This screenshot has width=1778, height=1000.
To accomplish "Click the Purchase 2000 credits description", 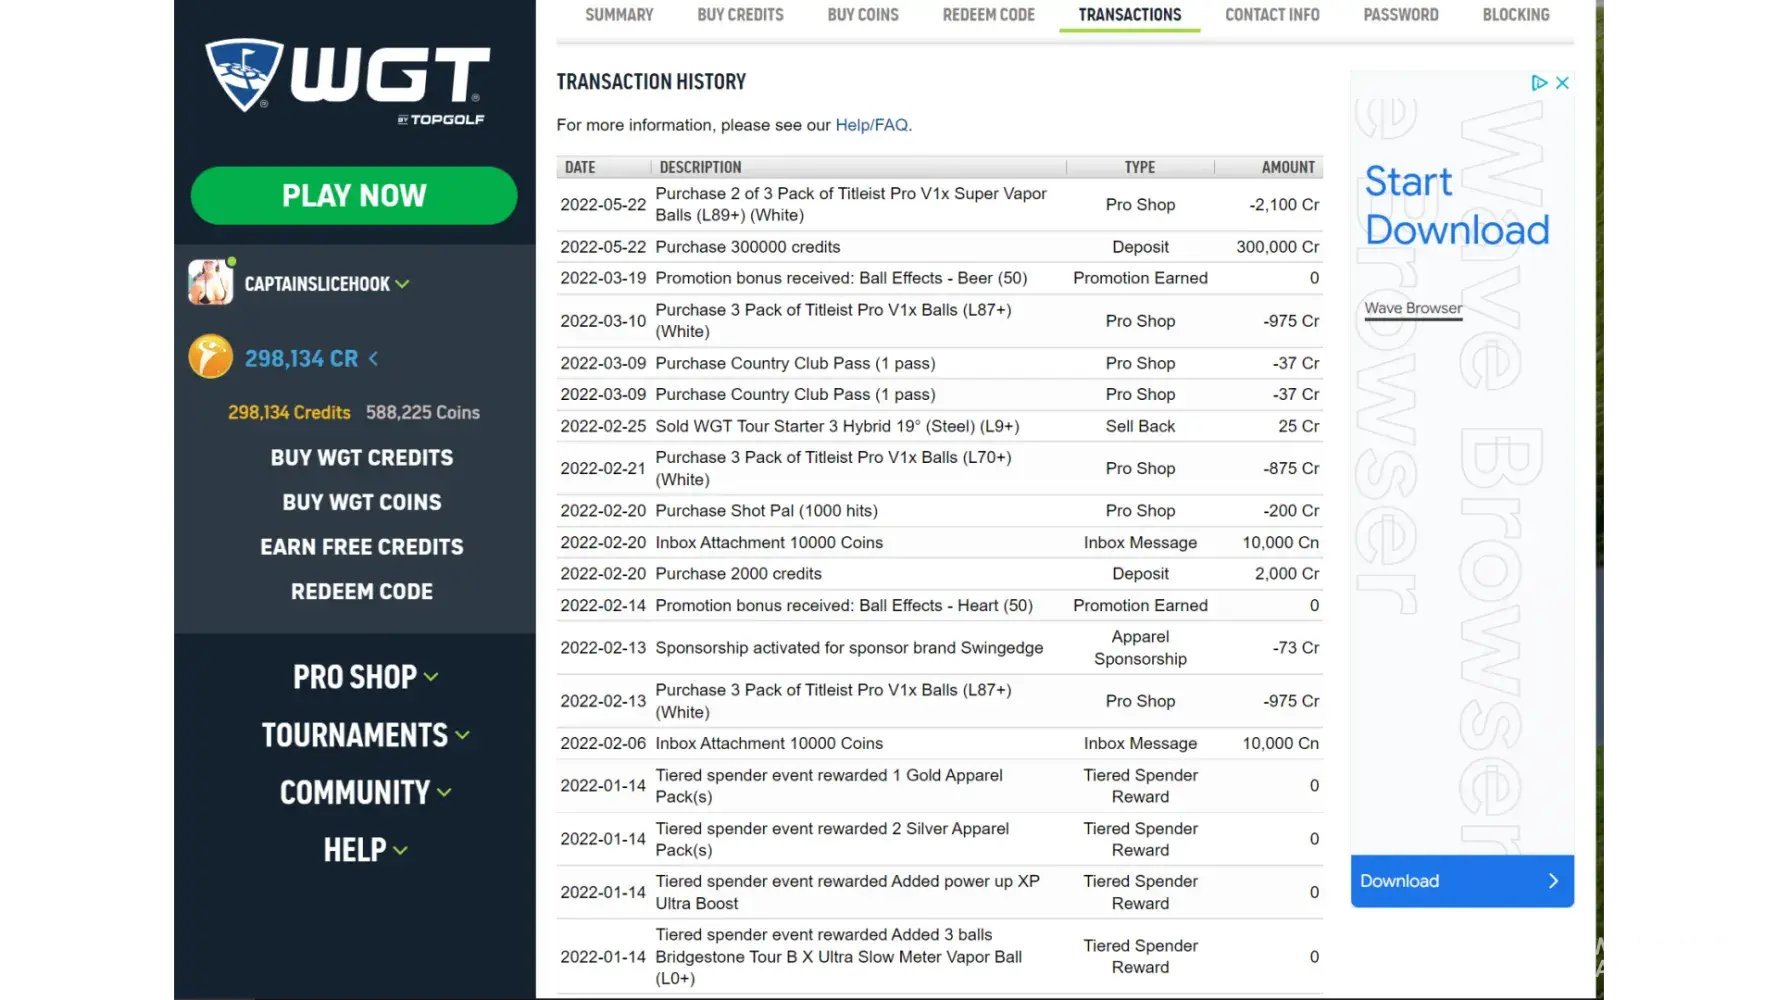I will click(x=738, y=574).
